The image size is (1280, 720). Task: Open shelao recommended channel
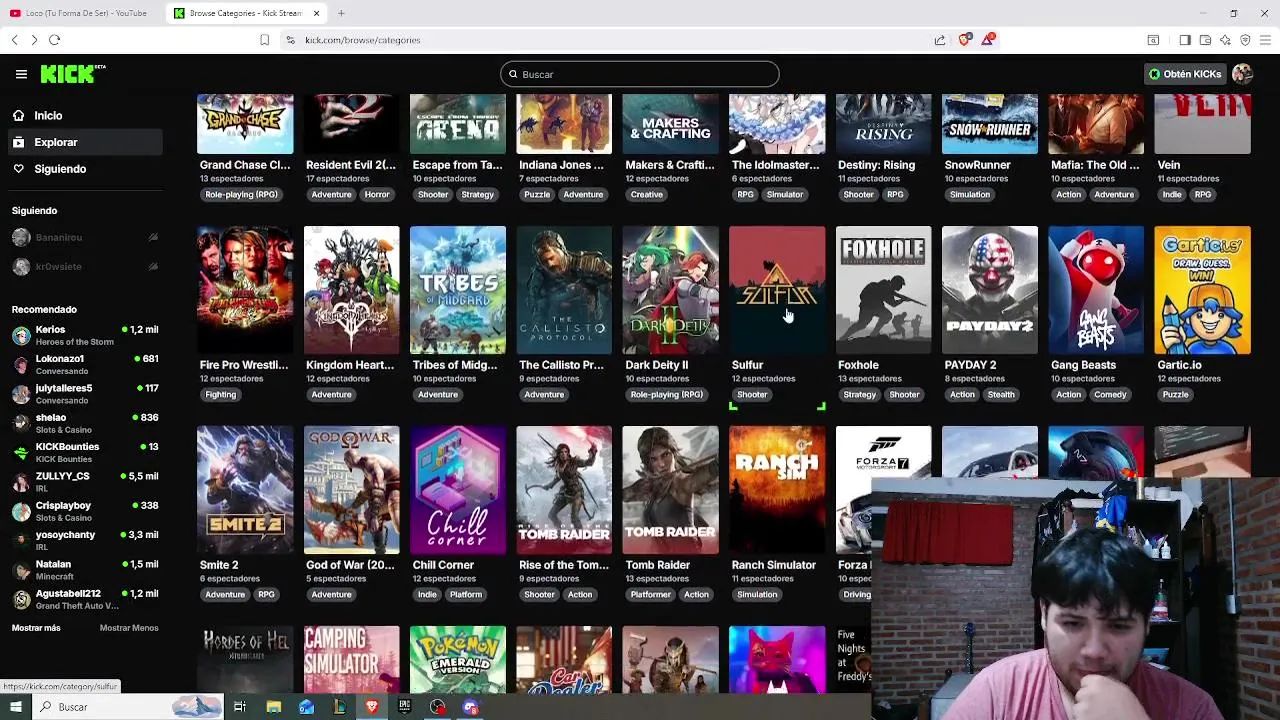click(x=85, y=424)
